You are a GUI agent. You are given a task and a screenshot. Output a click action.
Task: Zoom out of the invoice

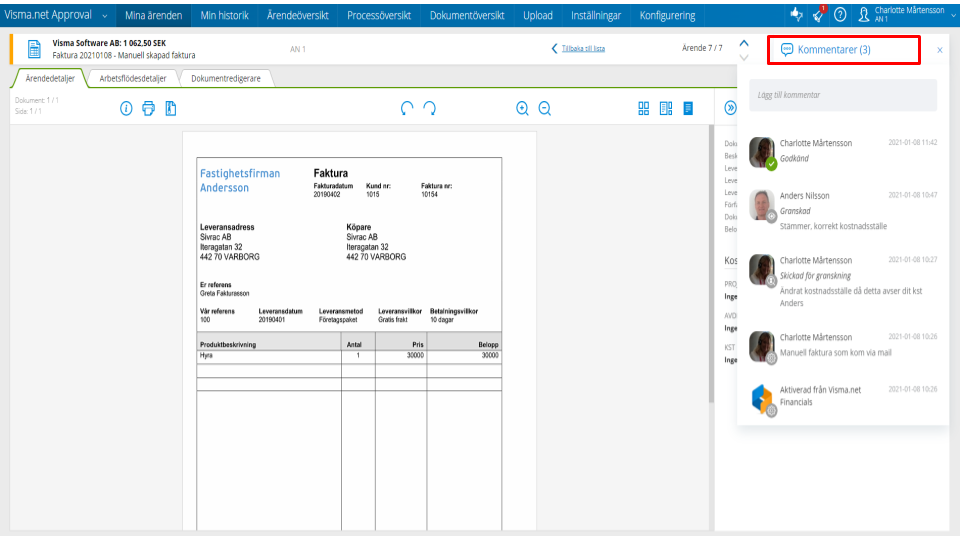tap(545, 108)
